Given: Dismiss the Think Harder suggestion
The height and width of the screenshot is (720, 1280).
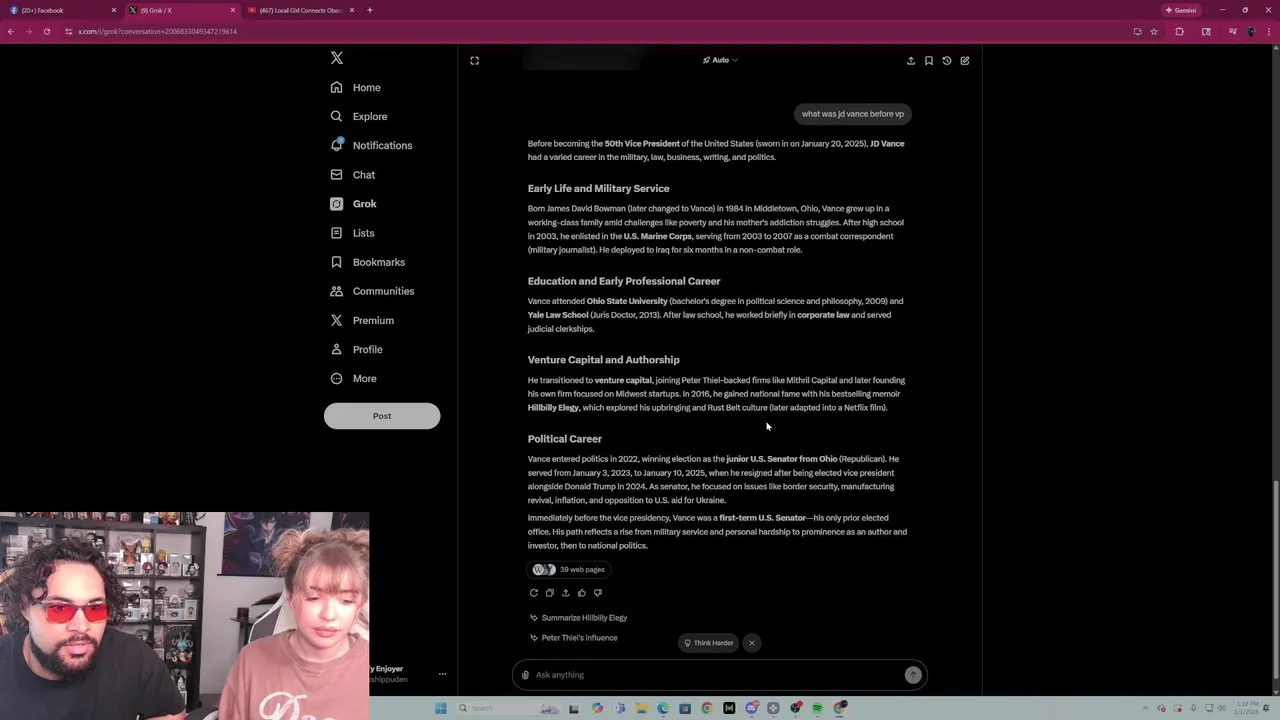Looking at the screenshot, I should coord(752,643).
